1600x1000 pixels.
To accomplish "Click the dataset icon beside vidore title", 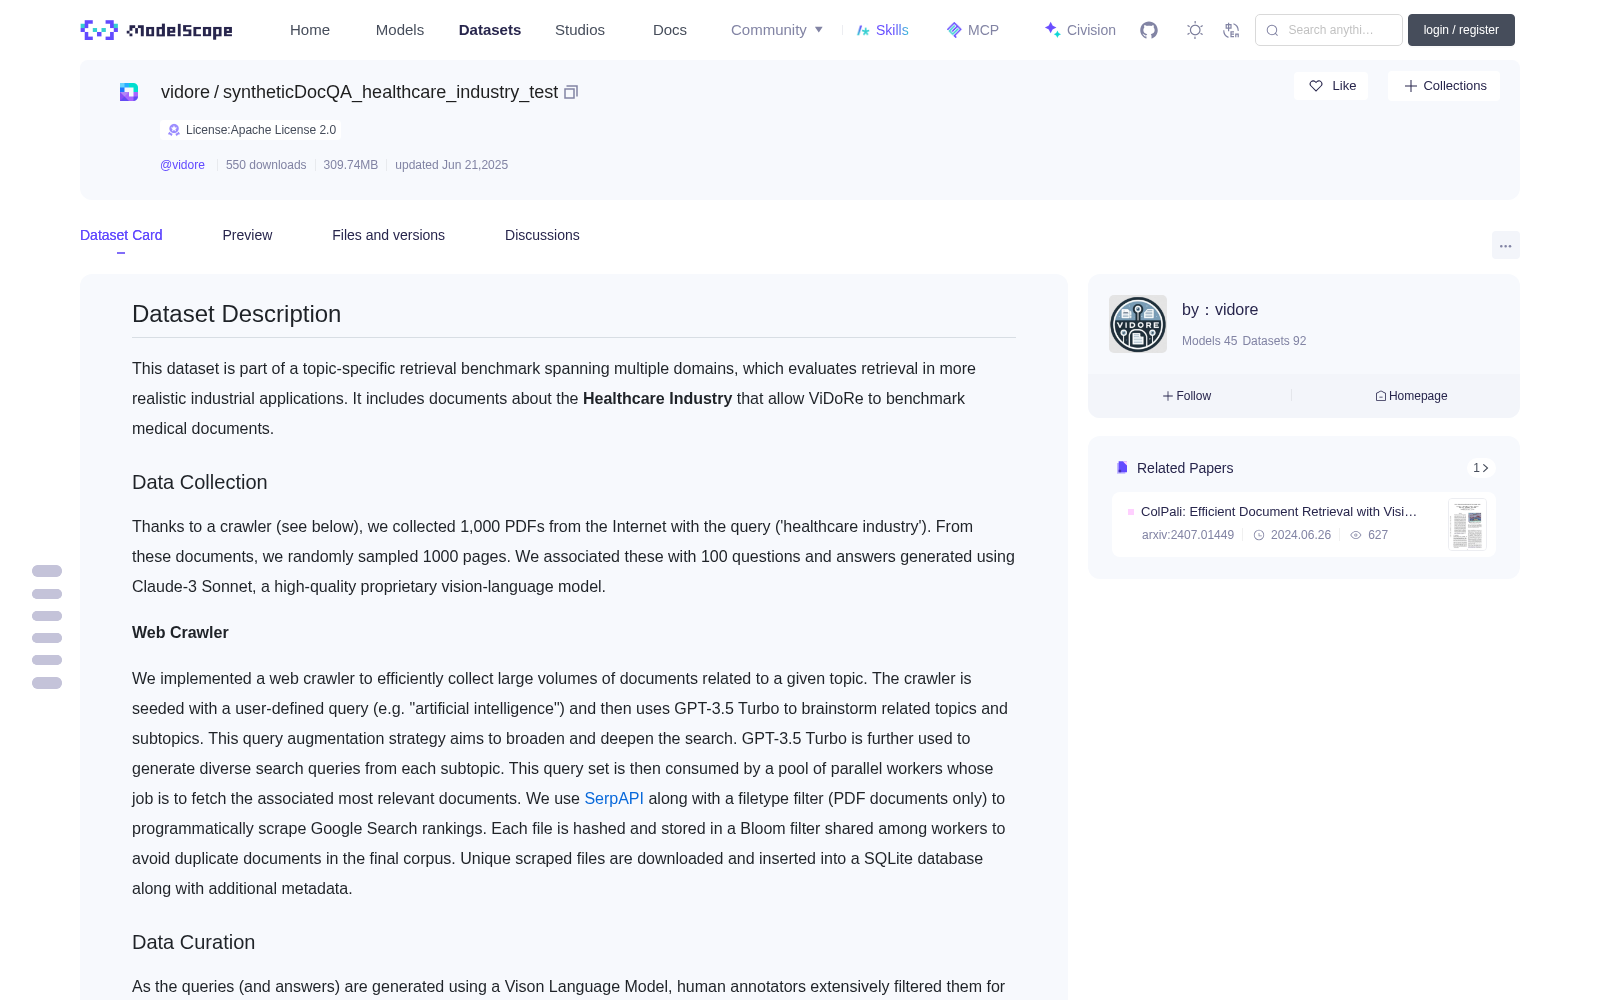I will 129,92.
